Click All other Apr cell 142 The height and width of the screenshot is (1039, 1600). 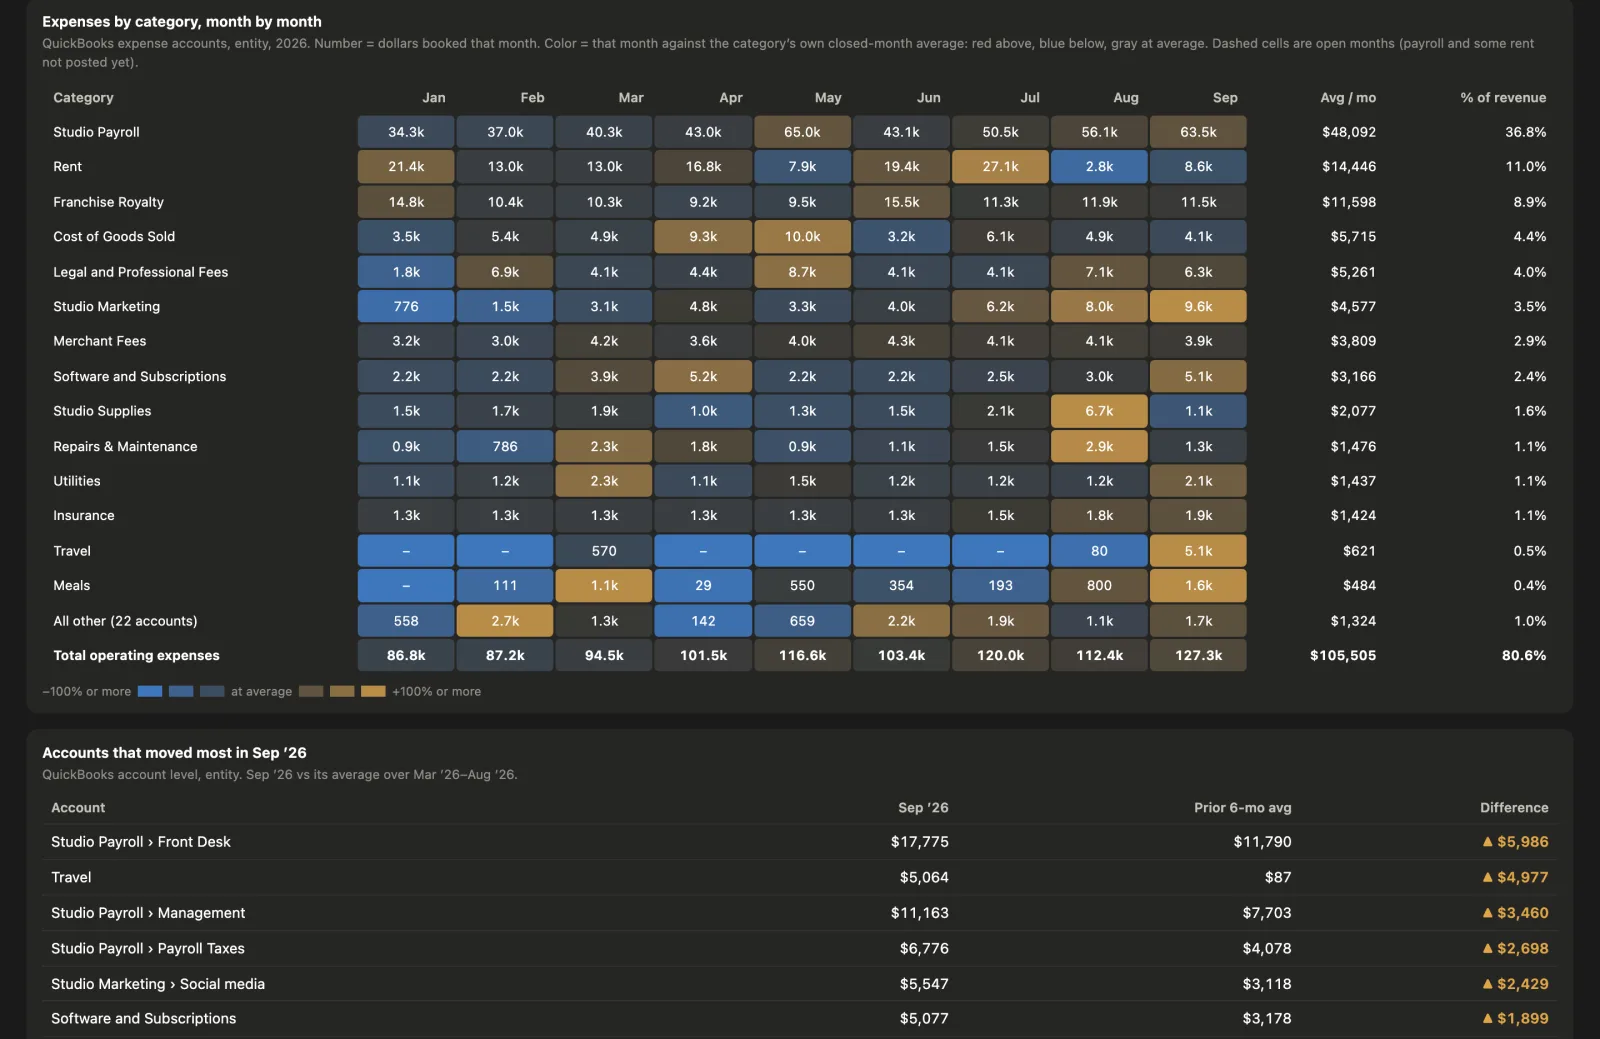pyautogui.click(x=703, y=621)
